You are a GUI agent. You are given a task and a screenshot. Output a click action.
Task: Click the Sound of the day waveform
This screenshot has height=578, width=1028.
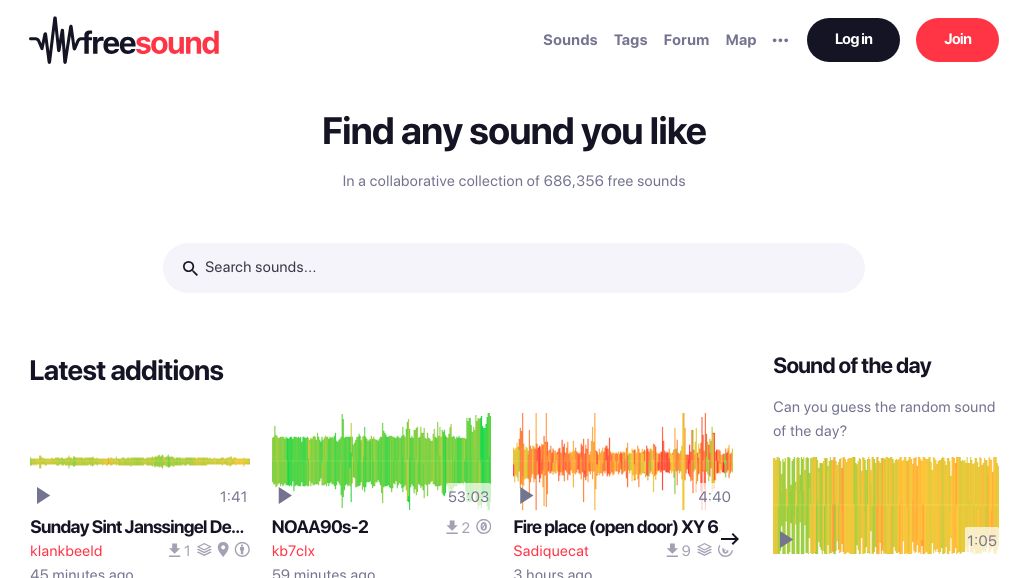click(885, 505)
